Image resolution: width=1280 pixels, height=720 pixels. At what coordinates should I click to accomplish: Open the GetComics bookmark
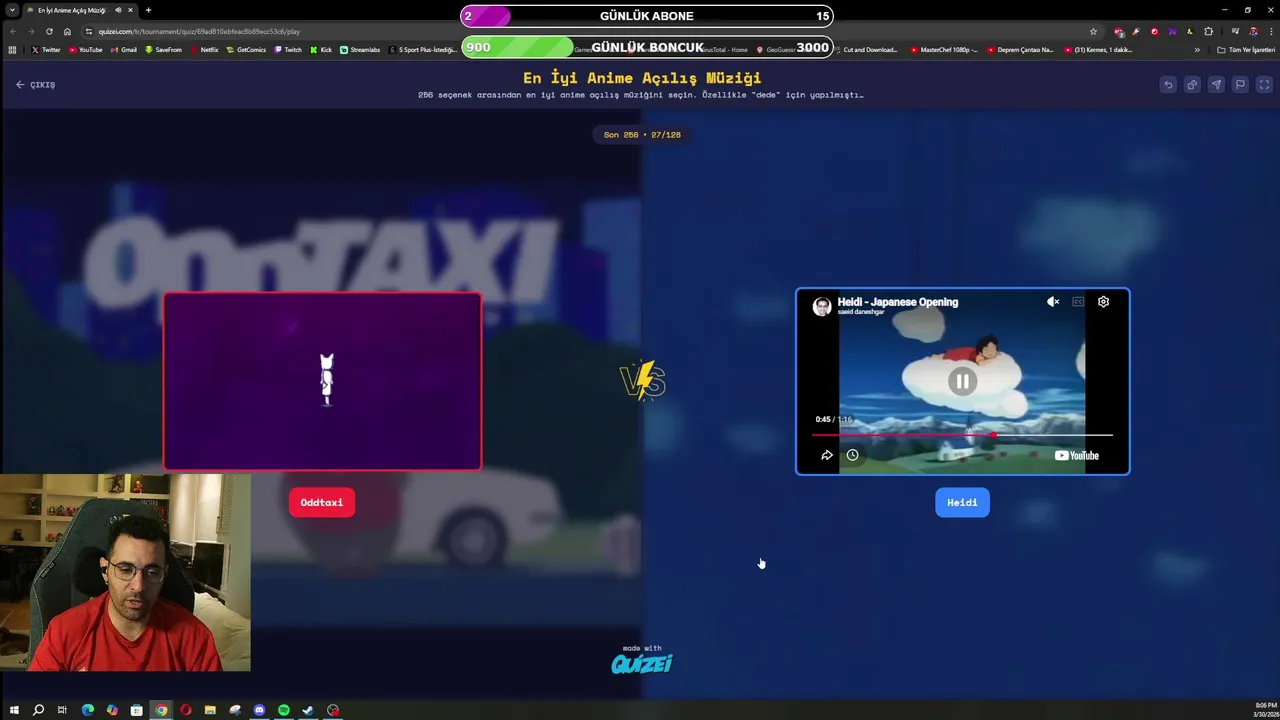(x=247, y=50)
